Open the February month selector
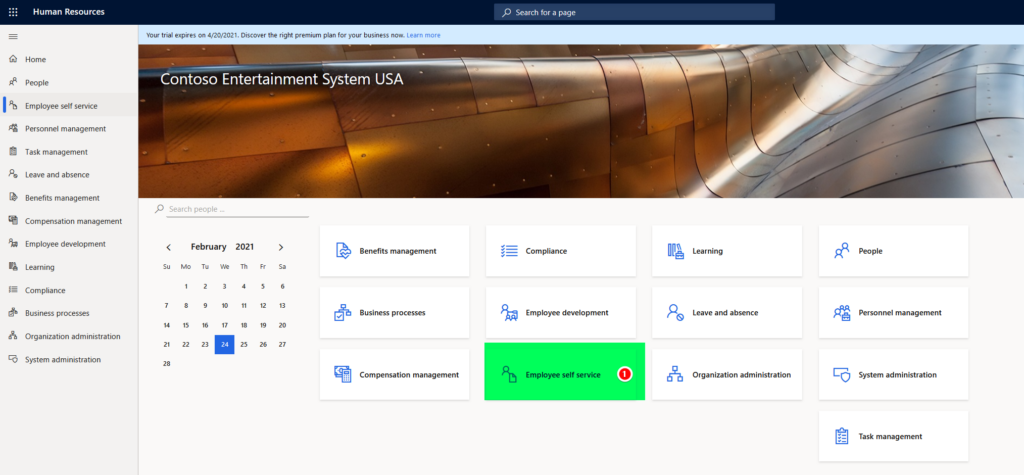Viewport: 1024px width, 475px height. (208, 247)
